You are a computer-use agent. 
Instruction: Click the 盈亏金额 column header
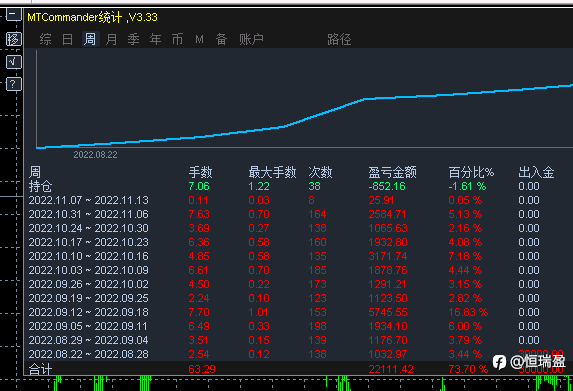click(392, 172)
